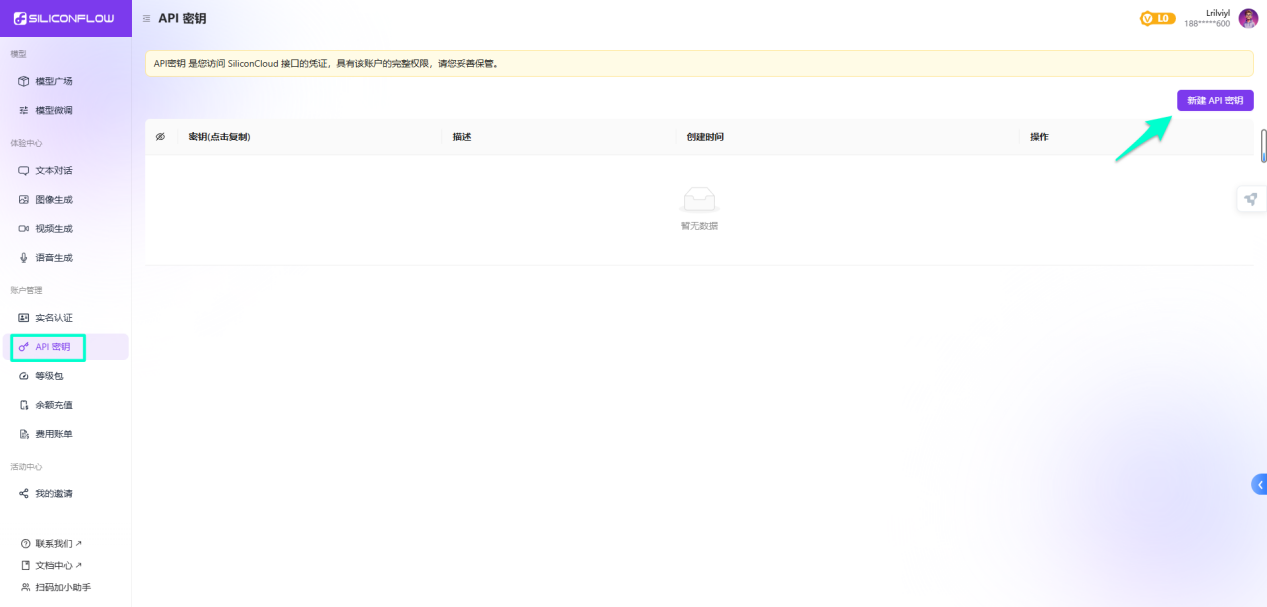
Task: Open 实名认证 in the sidebar
Action: (x=54, y=317)
